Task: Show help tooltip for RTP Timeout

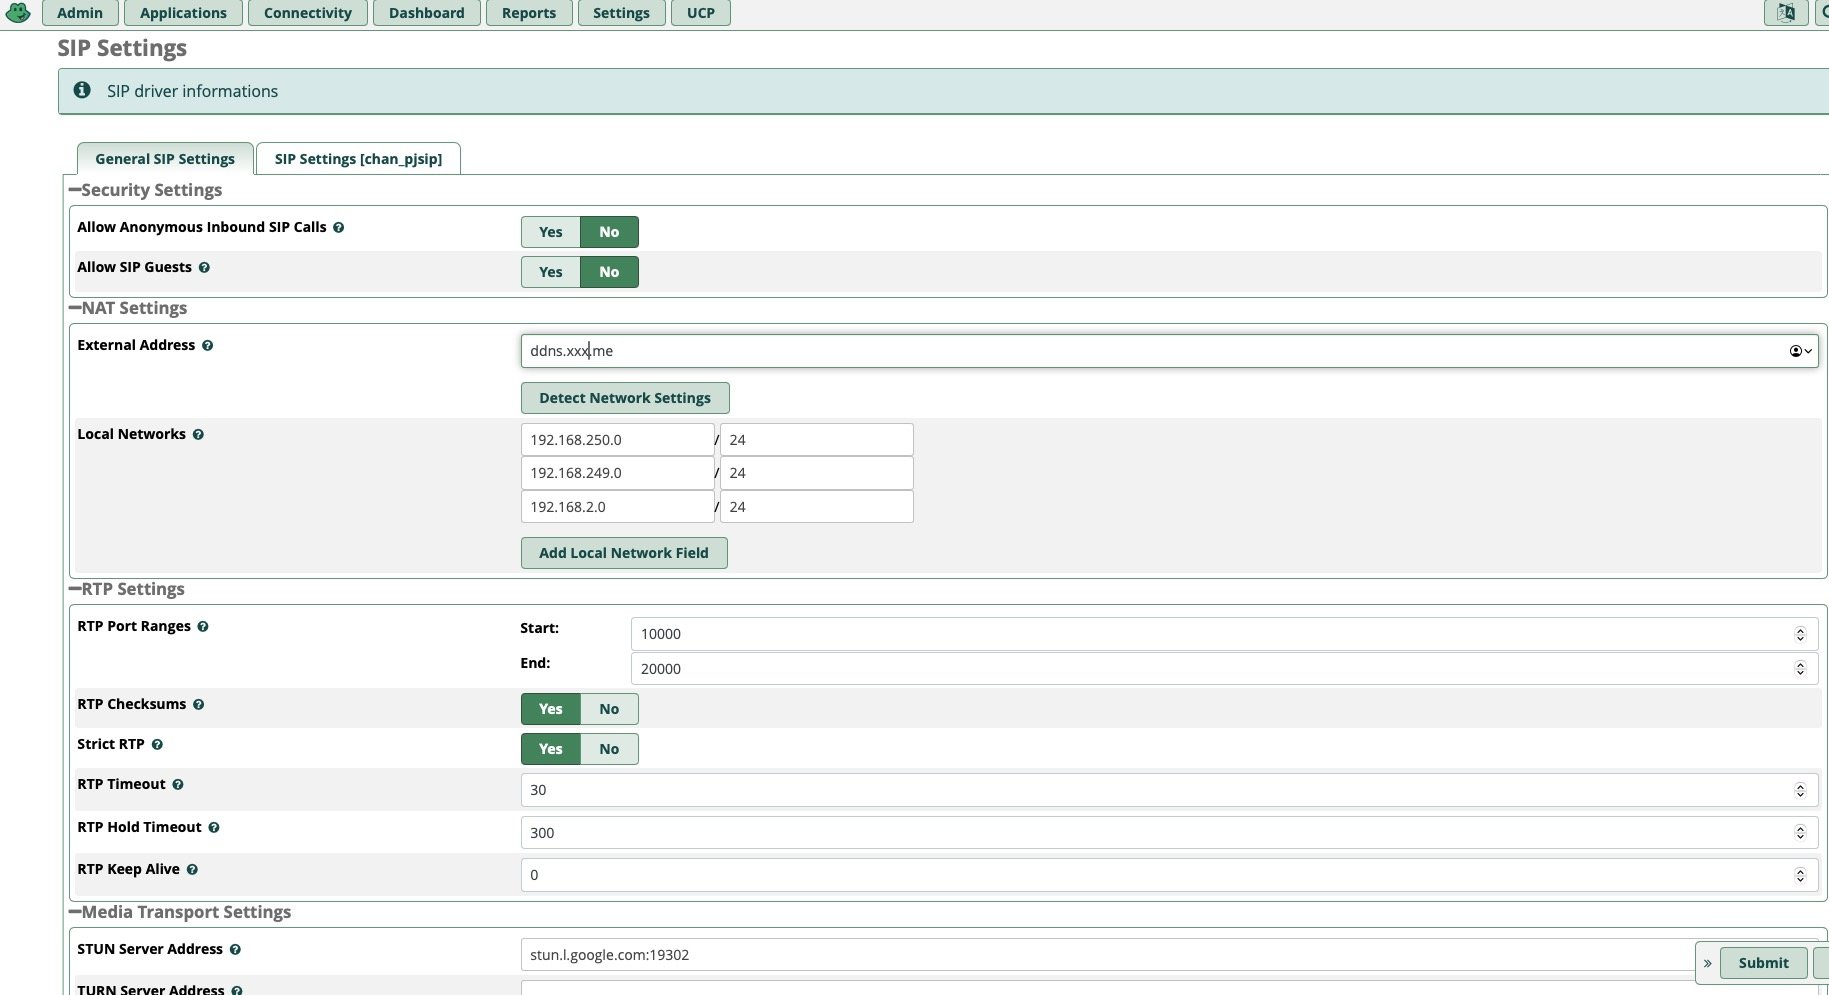Action: (x=178, y=784)
